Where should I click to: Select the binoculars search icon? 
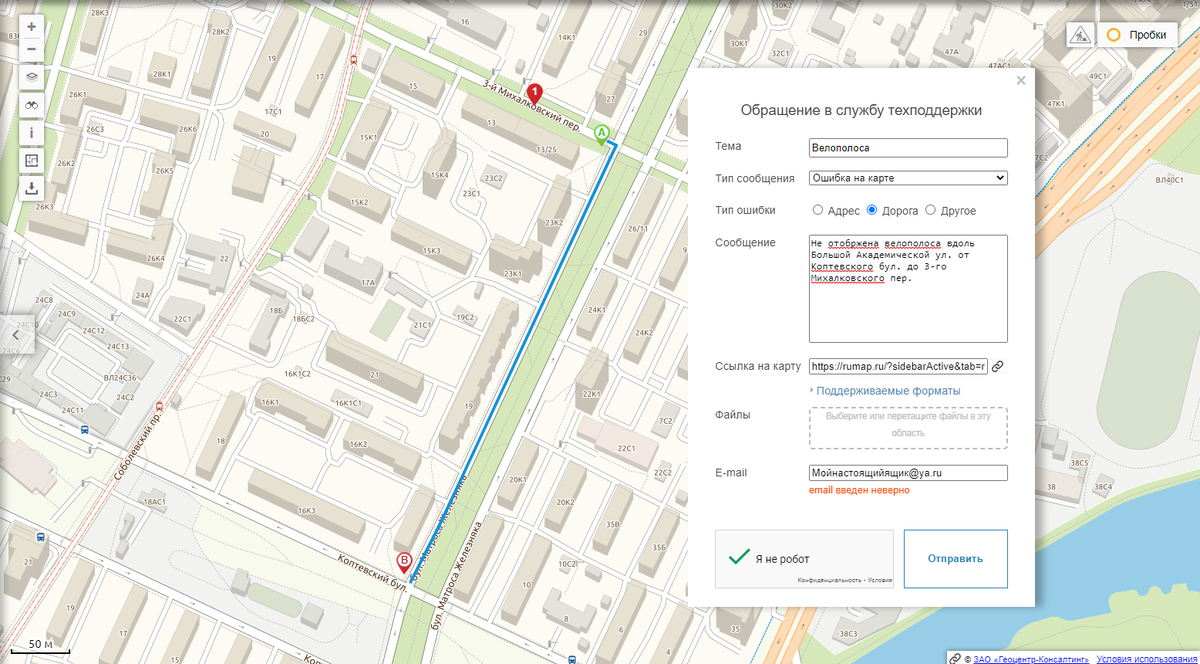tap(30, 104)
